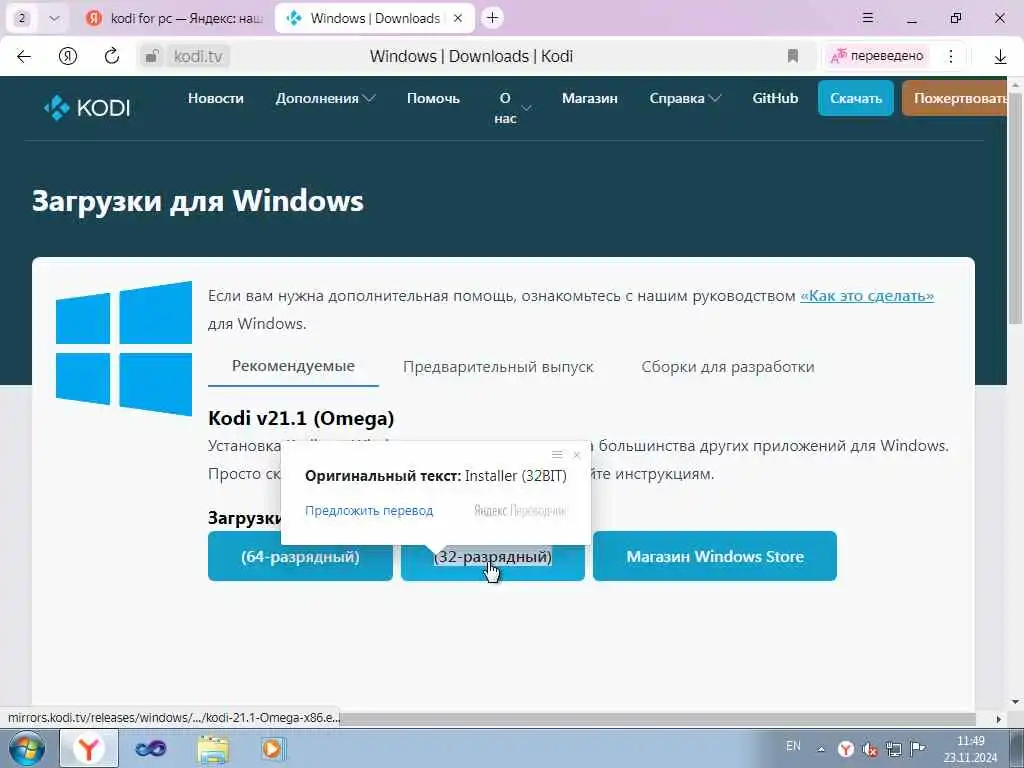
Task: Click the Yandex tray icon
Action: click(x=846, y=749)
